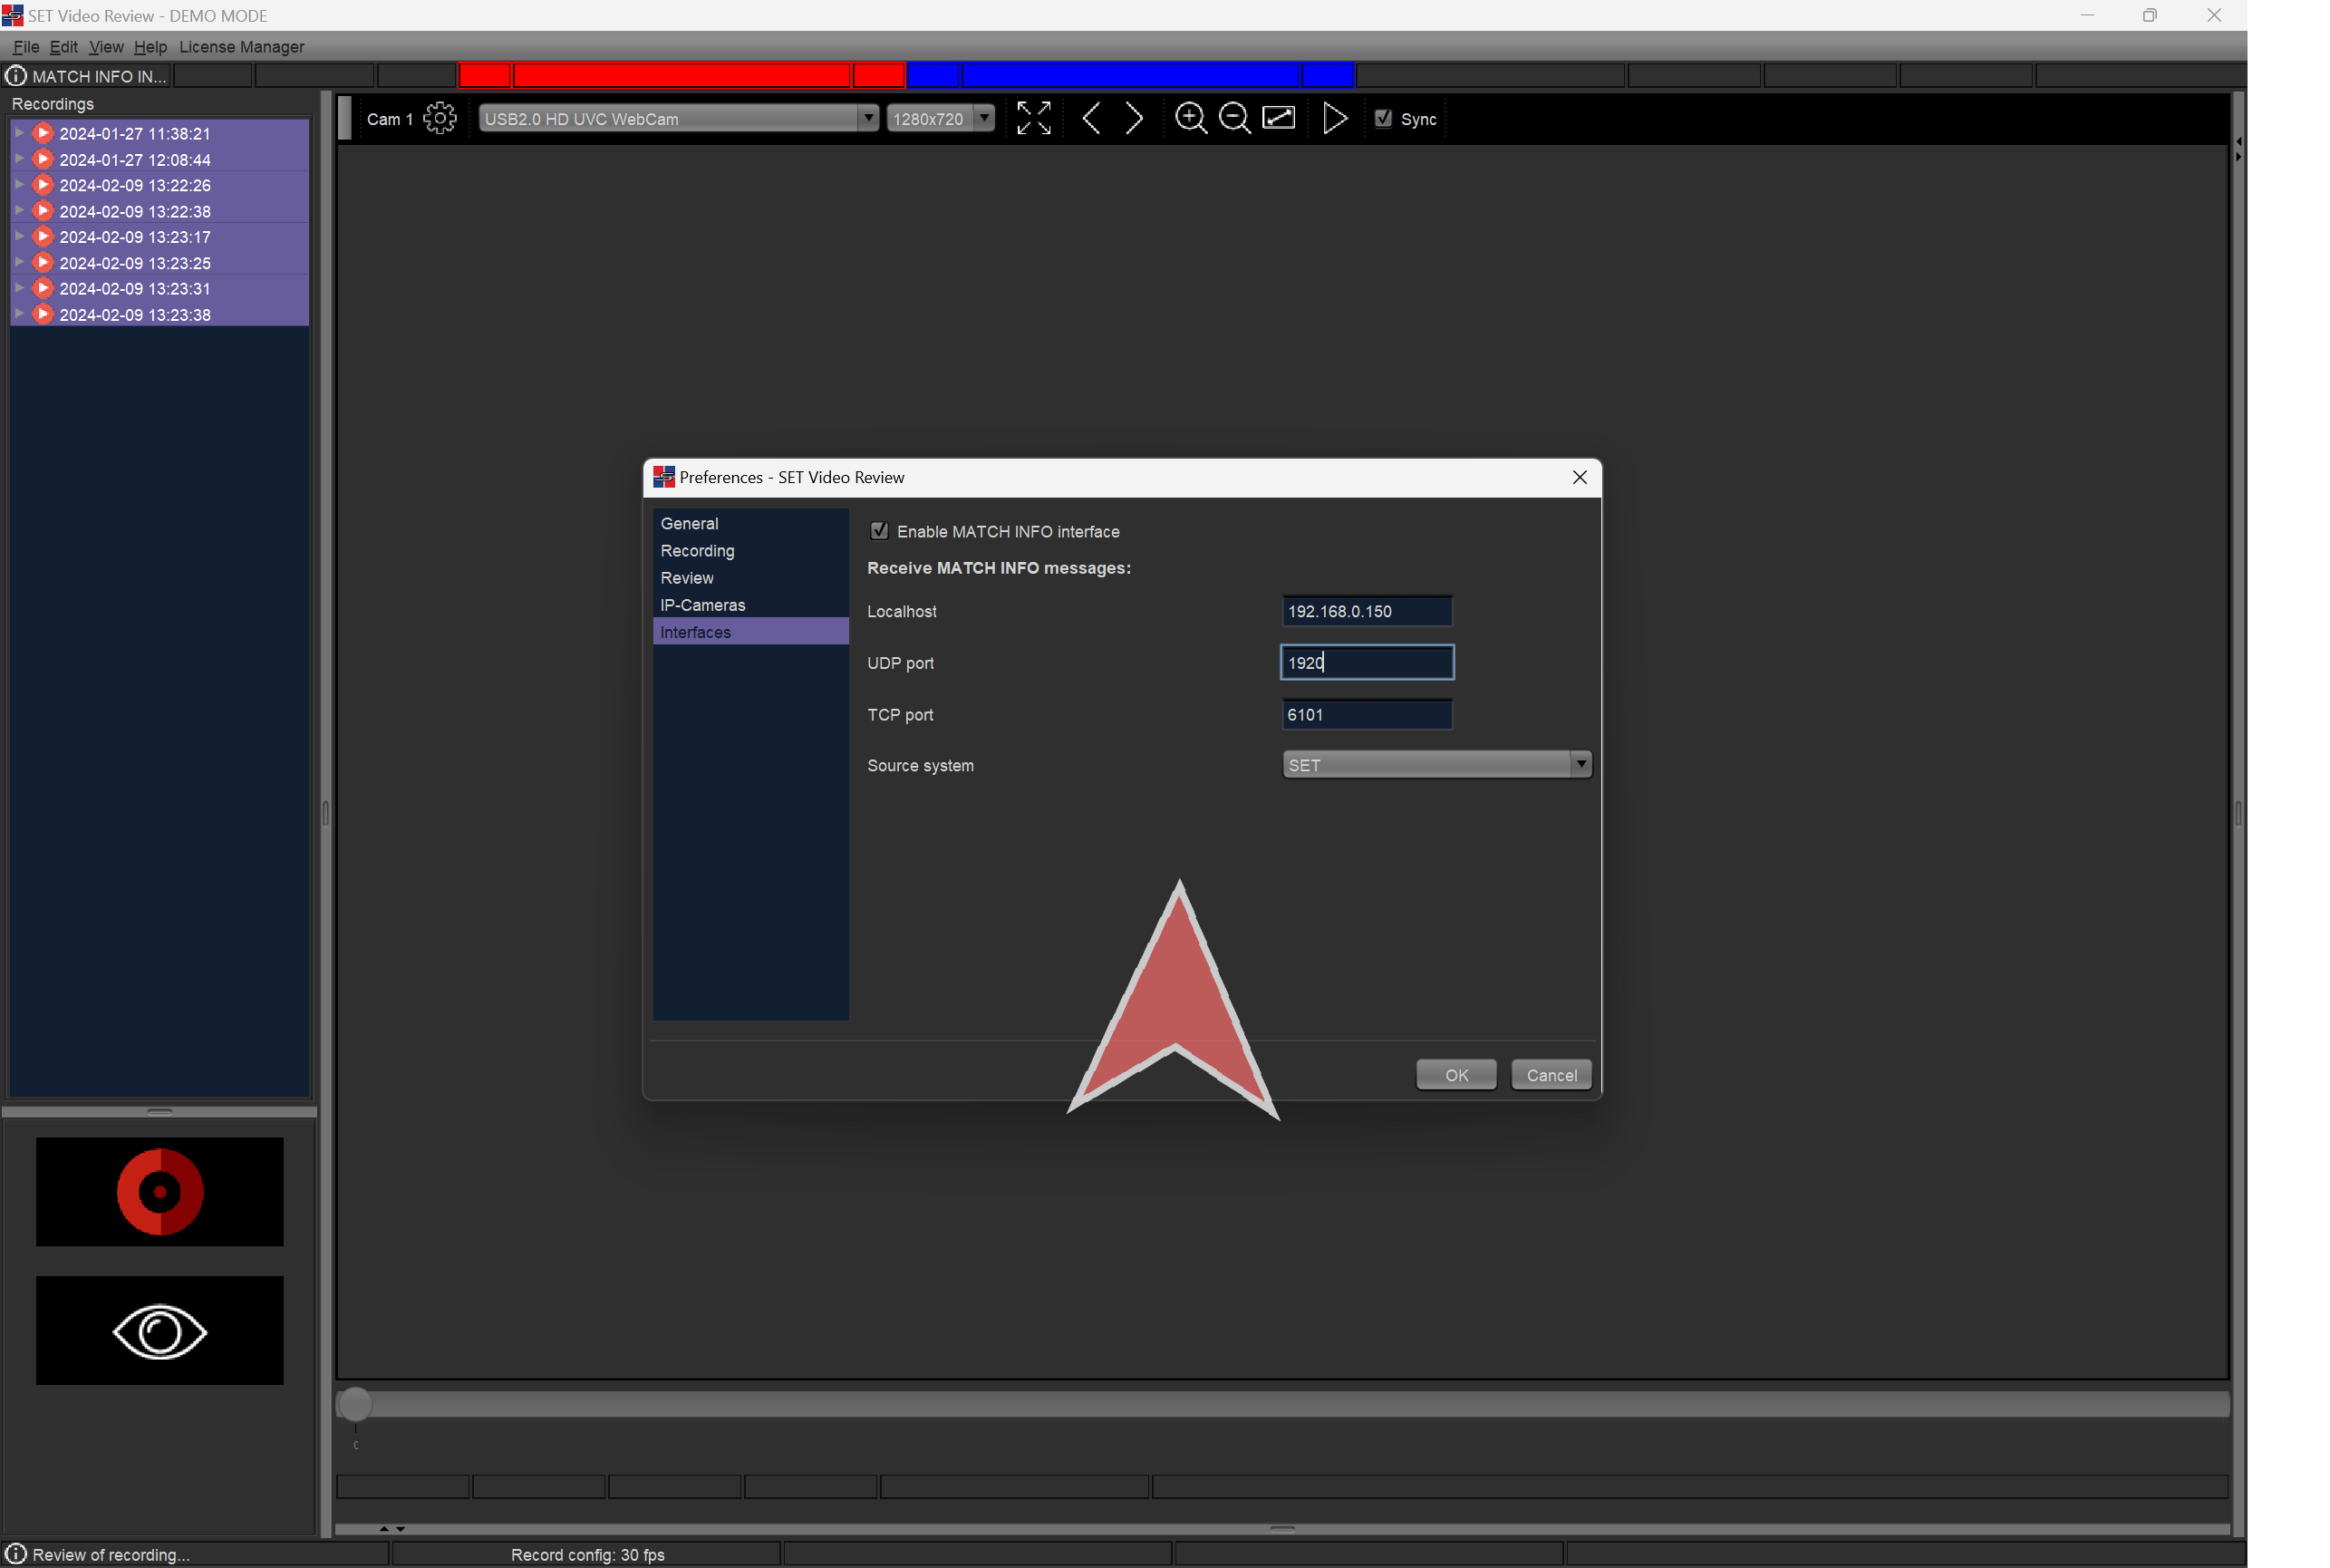The width and height of the screenshot is (2330, 1568).
Task: Select IP-Cameras preferences category
Action: coord(702,605)
